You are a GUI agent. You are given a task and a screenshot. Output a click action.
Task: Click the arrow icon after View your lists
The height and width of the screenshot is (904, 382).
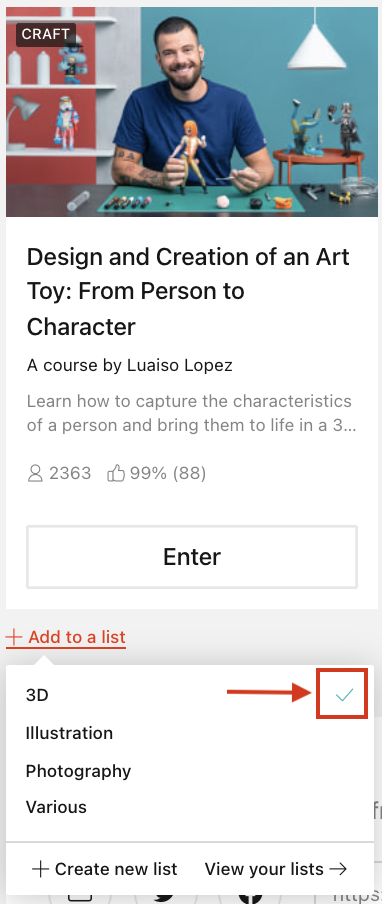338,869
